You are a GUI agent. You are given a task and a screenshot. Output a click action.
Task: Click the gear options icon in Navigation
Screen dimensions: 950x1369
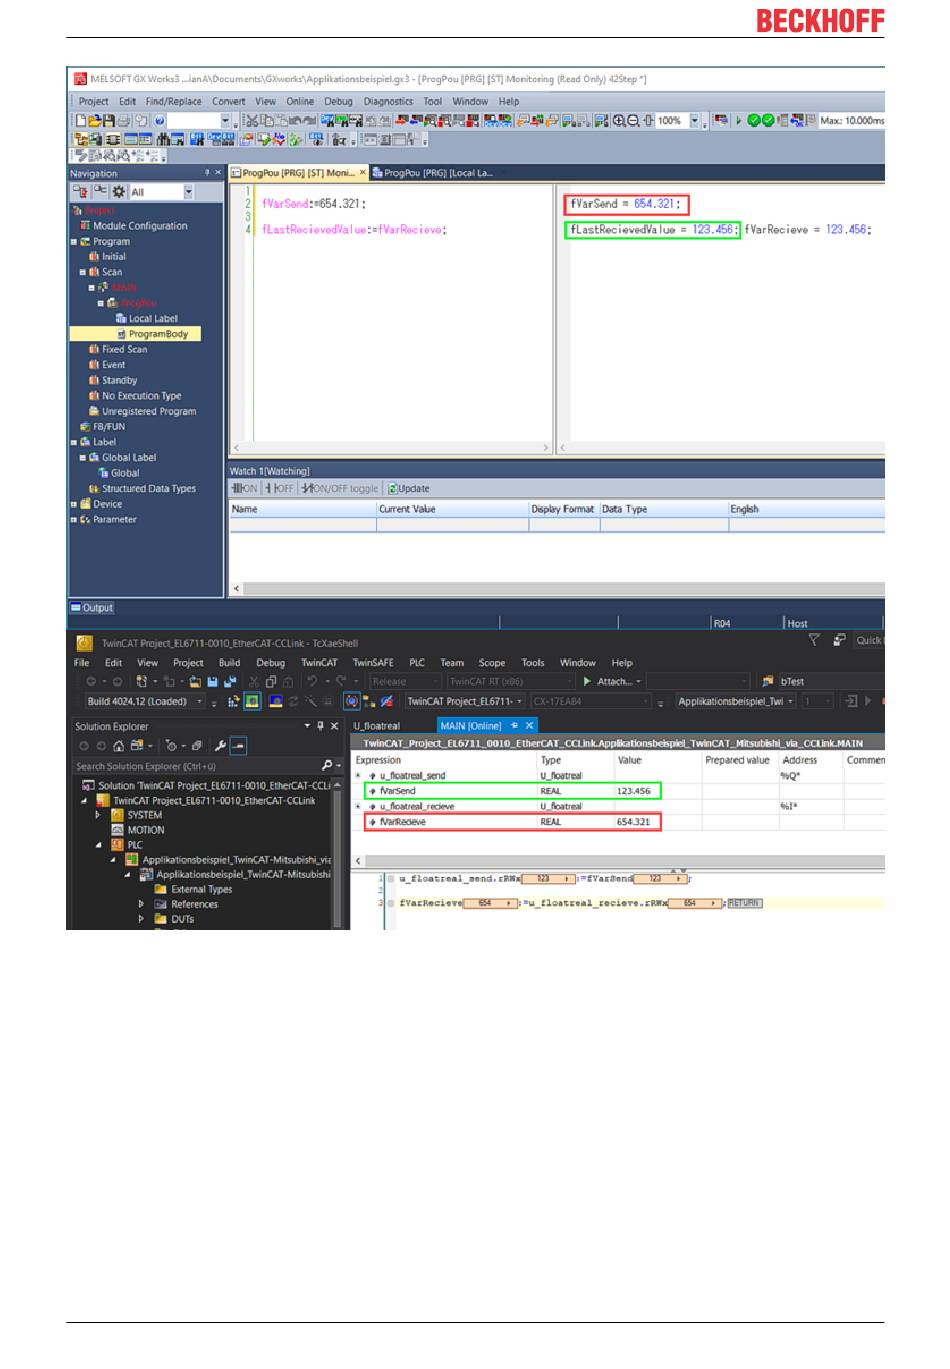(x=119, y=191)
